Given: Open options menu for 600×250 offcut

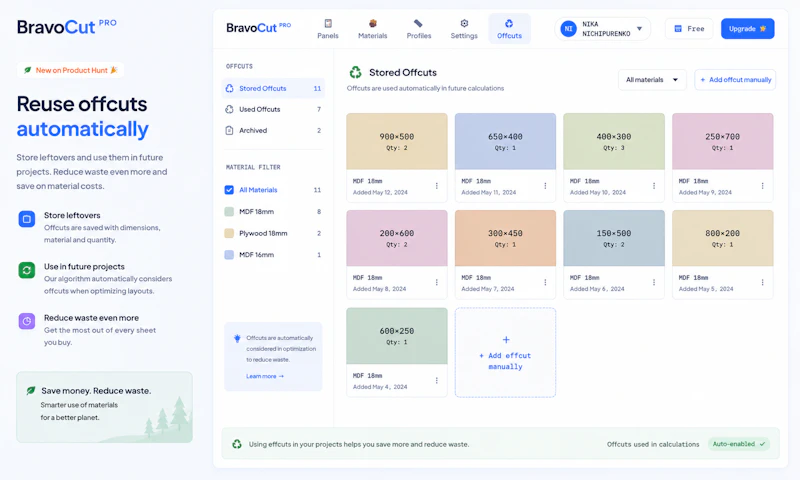Looking at the screenshot, I should point(437,381).
